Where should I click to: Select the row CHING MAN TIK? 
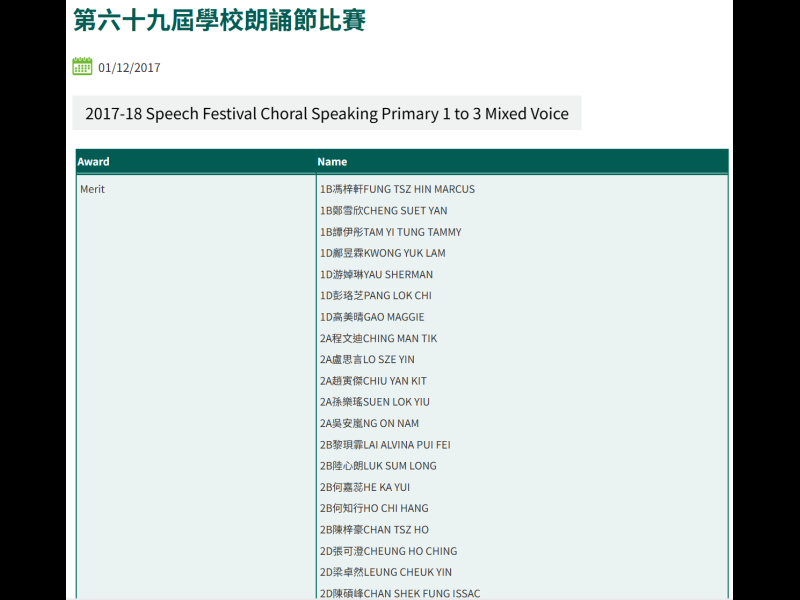(x=378, y=339)
